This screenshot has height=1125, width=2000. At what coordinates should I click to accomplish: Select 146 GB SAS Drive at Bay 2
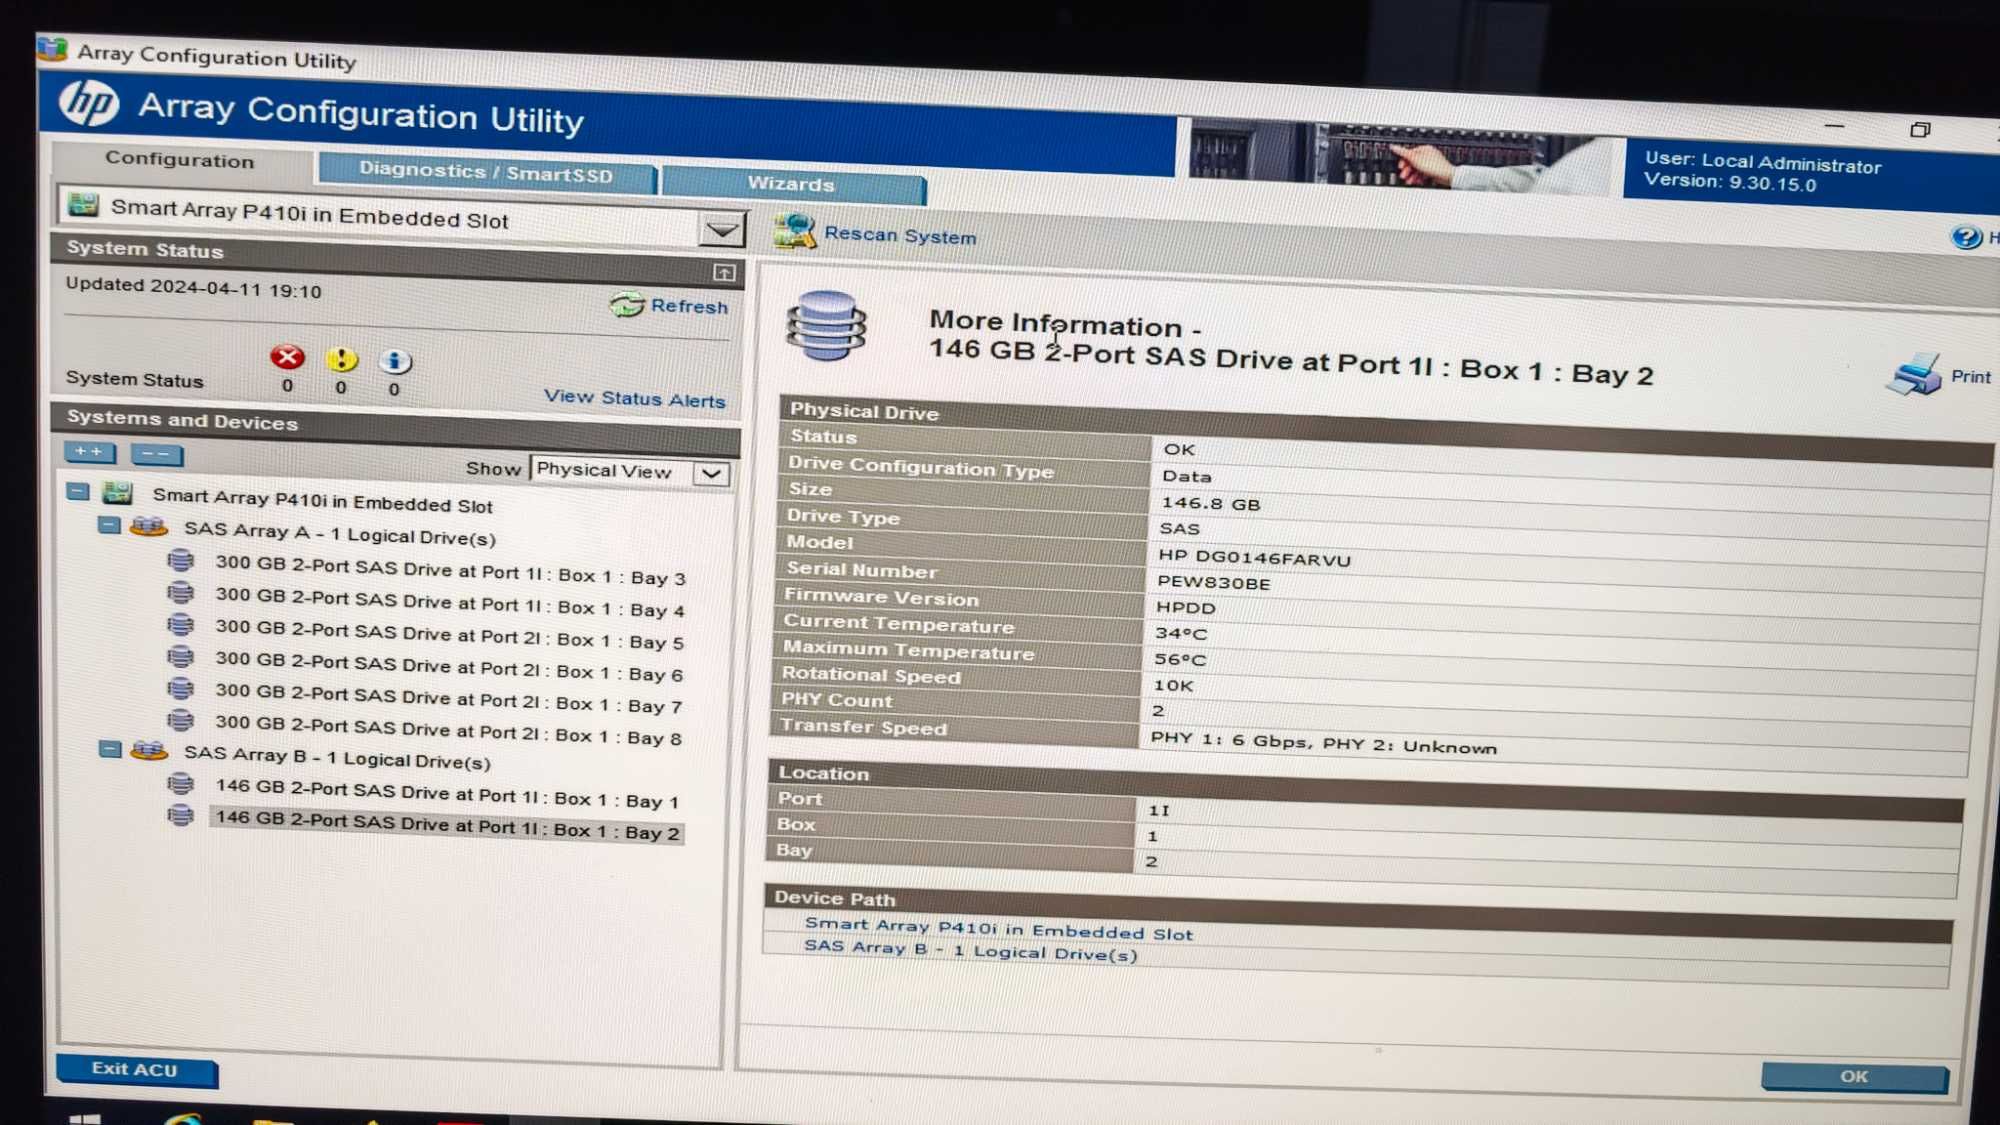pyautogui.click(x=447, y=825)
